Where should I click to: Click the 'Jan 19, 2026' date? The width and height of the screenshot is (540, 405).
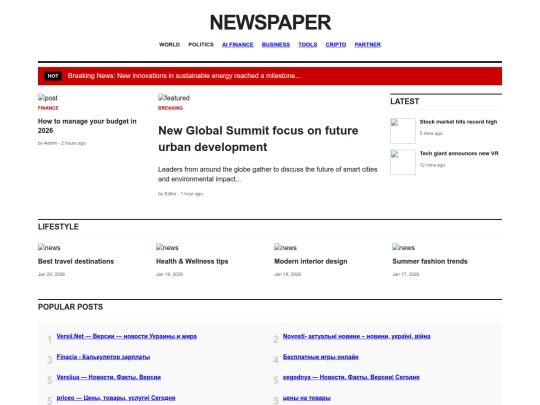click(169, 274)
